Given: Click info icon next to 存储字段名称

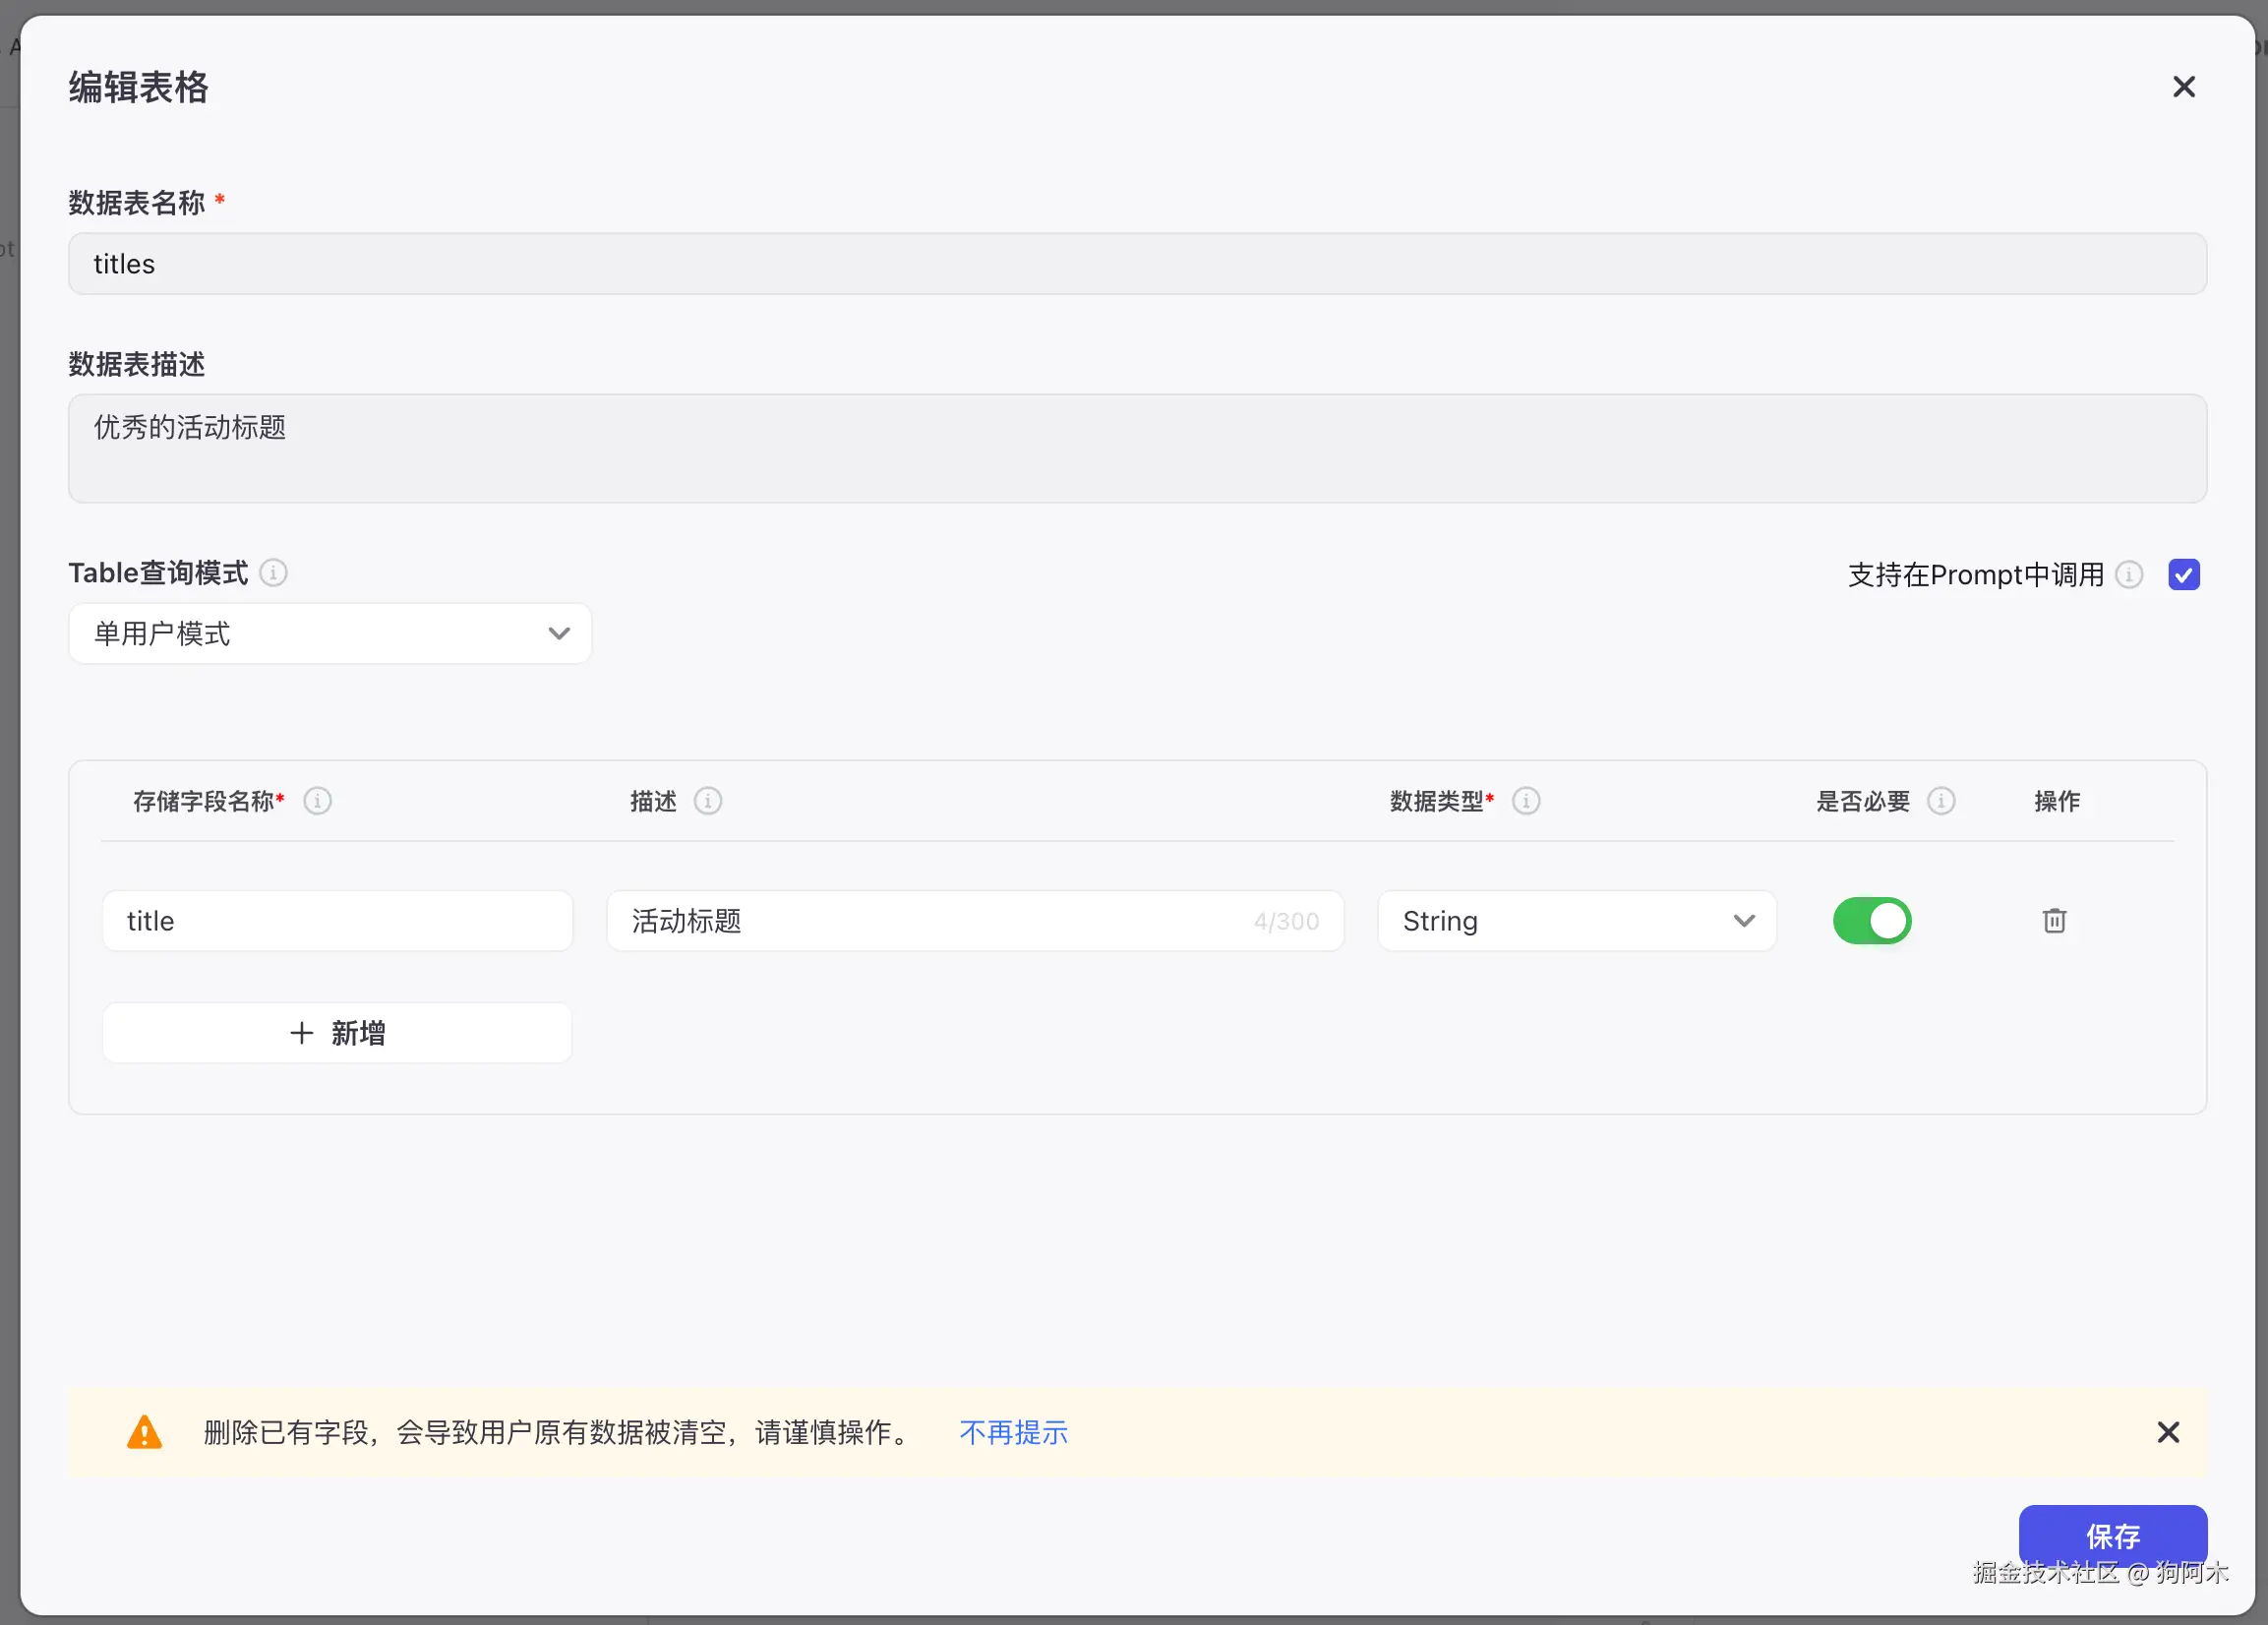Looking at the screenshot, I should pos(317,801).
